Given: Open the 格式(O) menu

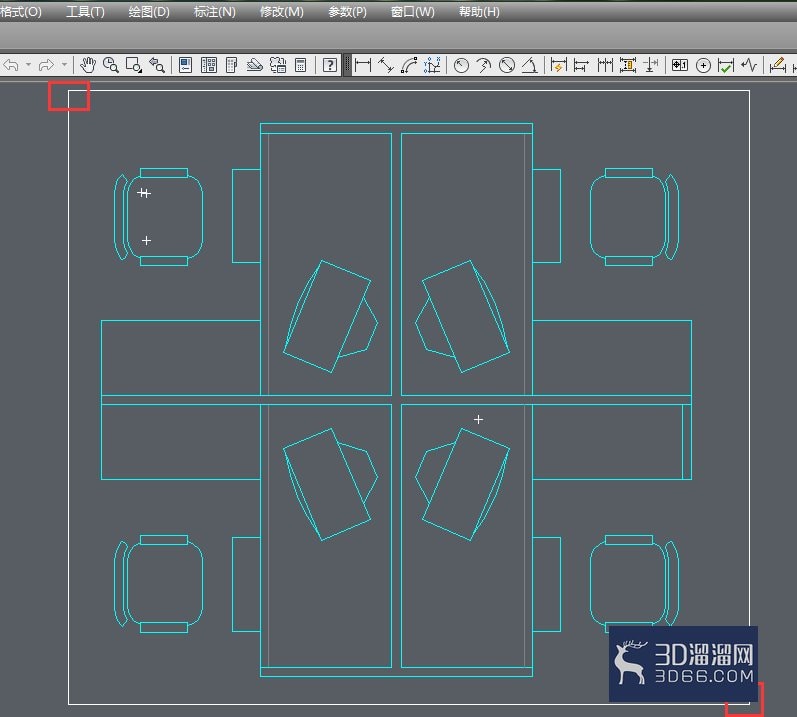Looking at the screenshot, I should coord(21,11).
